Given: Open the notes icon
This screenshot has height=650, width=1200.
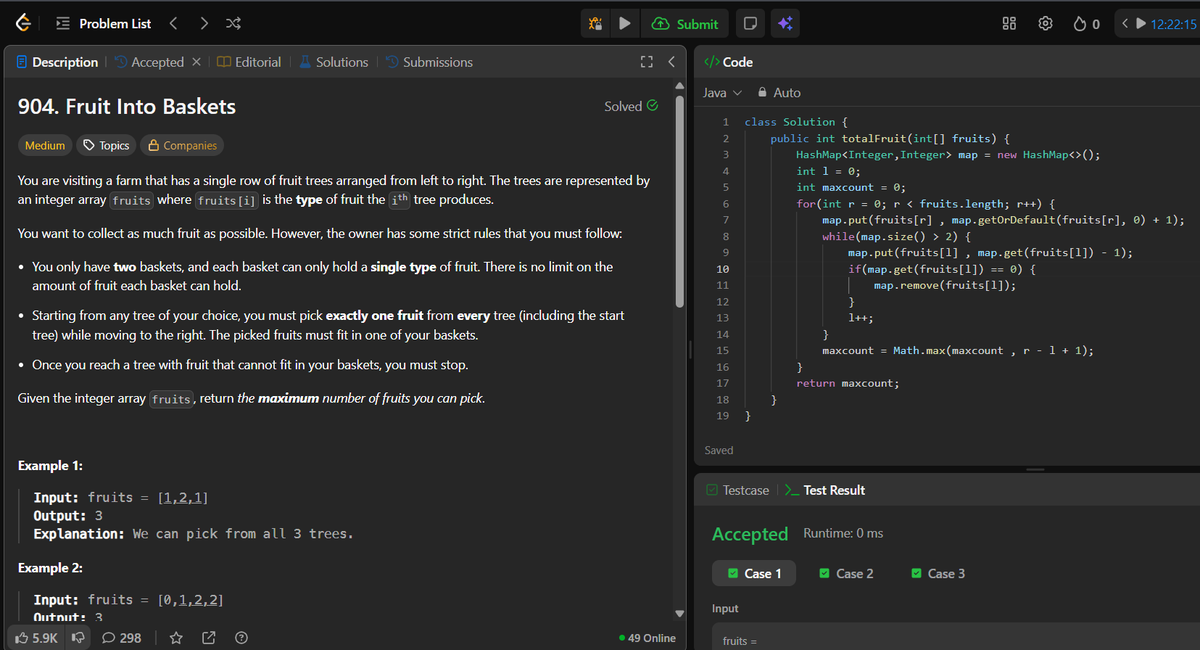Looking at the screenshot, I should pyautogui.click(x=750, y=24).
